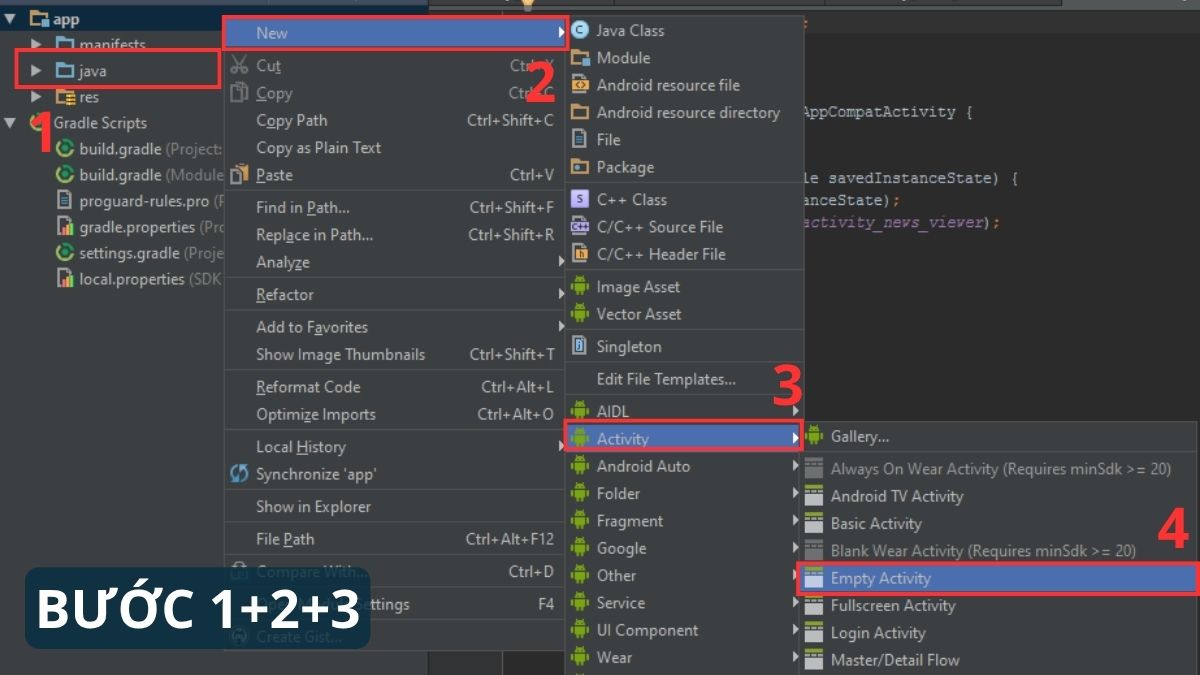The height and width of the screenshot is (675, 1200).
Task: Collapse the Gradle Scripts node
Action: (x=11, y=123)
